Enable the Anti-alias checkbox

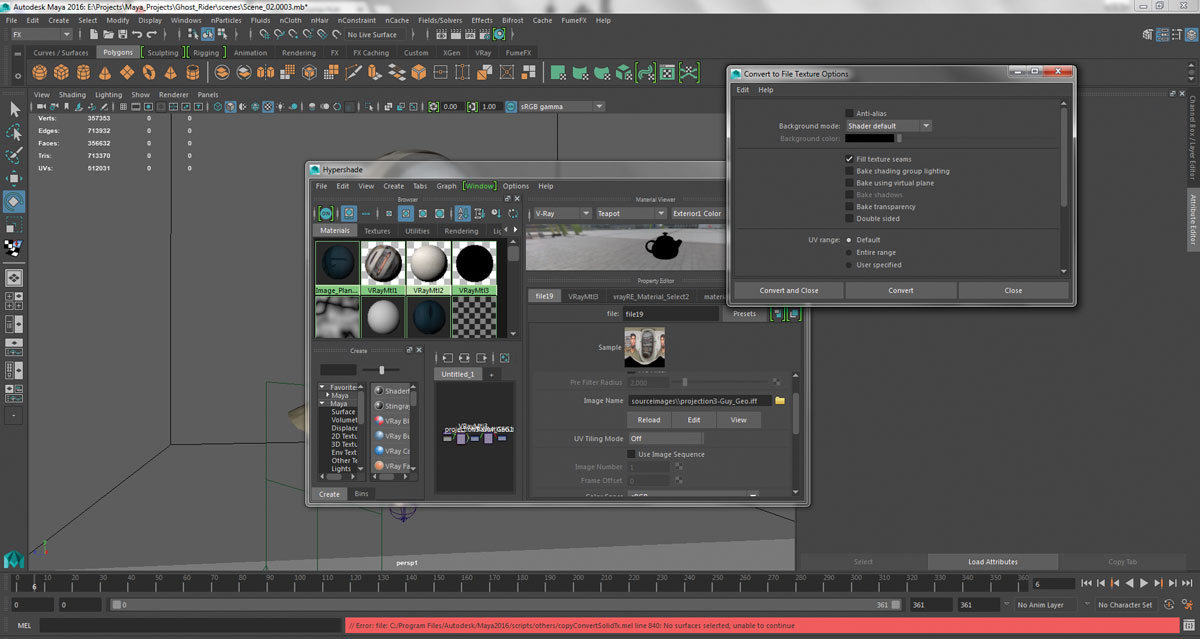pos(849,113)
